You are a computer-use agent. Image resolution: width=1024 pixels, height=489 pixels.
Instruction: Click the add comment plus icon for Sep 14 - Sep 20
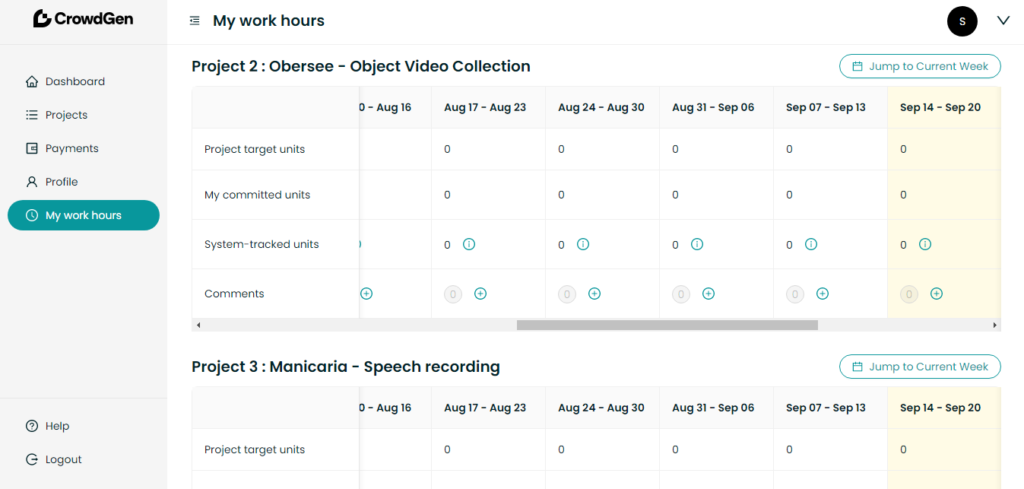936,294
